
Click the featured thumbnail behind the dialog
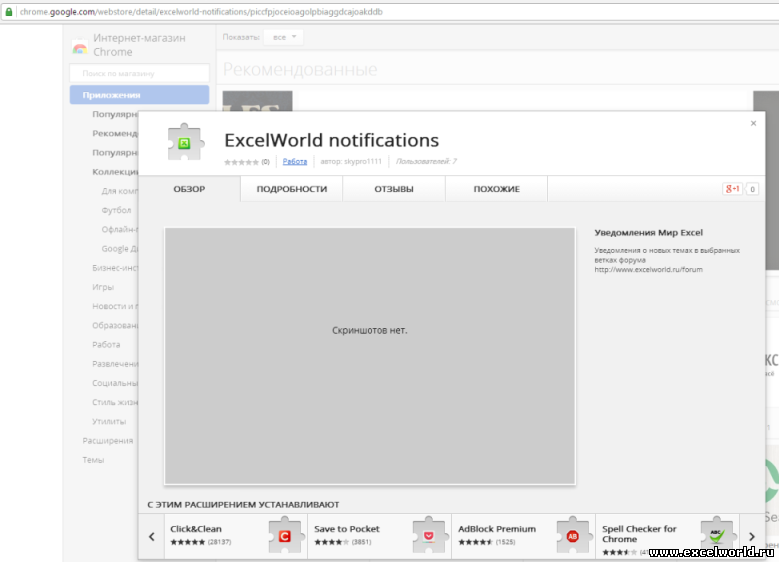[x=257, y=101]
